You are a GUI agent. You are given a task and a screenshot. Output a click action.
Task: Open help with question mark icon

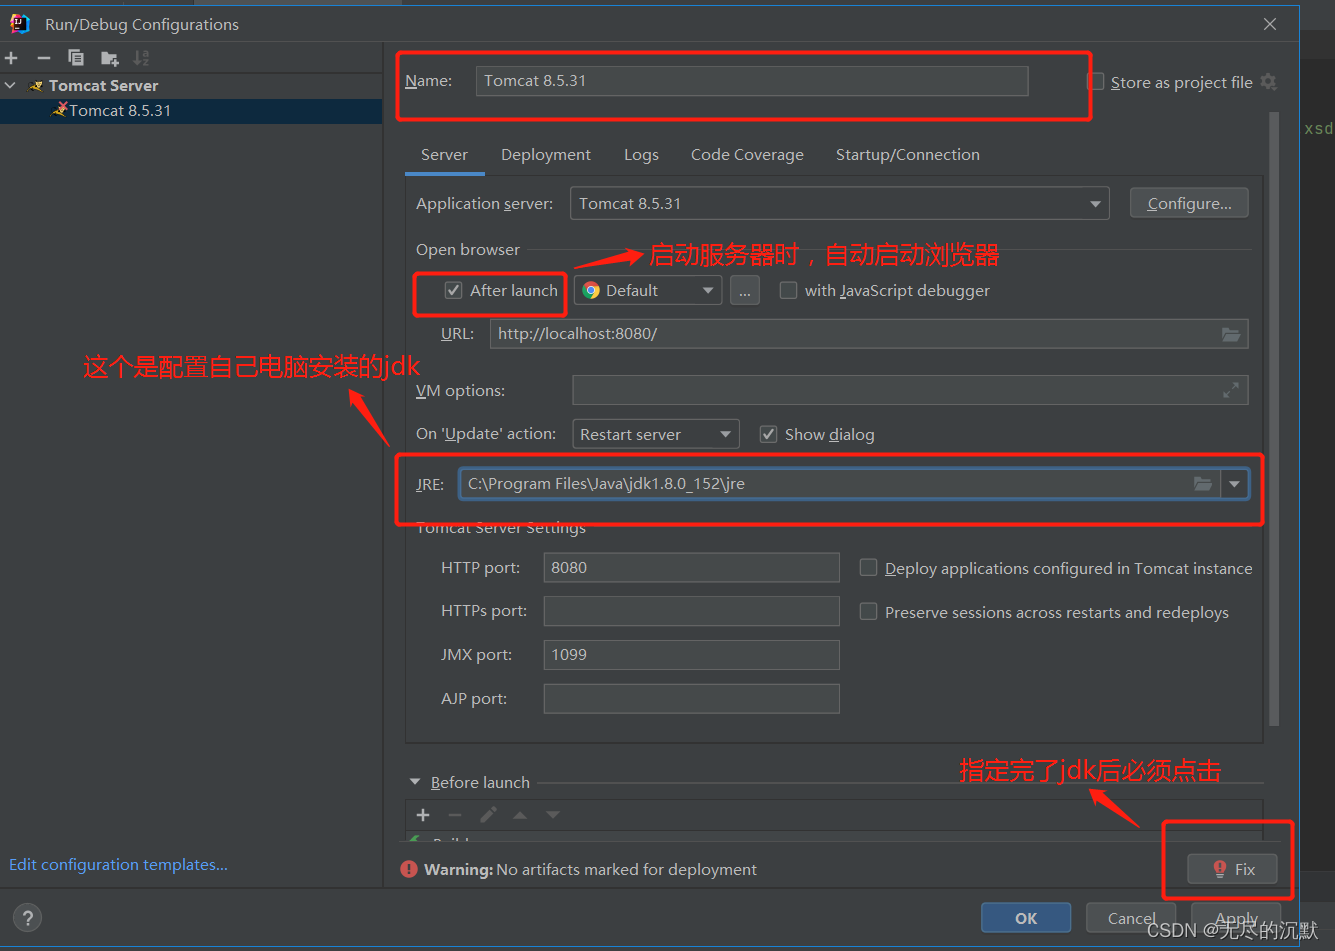pos(28,917)
